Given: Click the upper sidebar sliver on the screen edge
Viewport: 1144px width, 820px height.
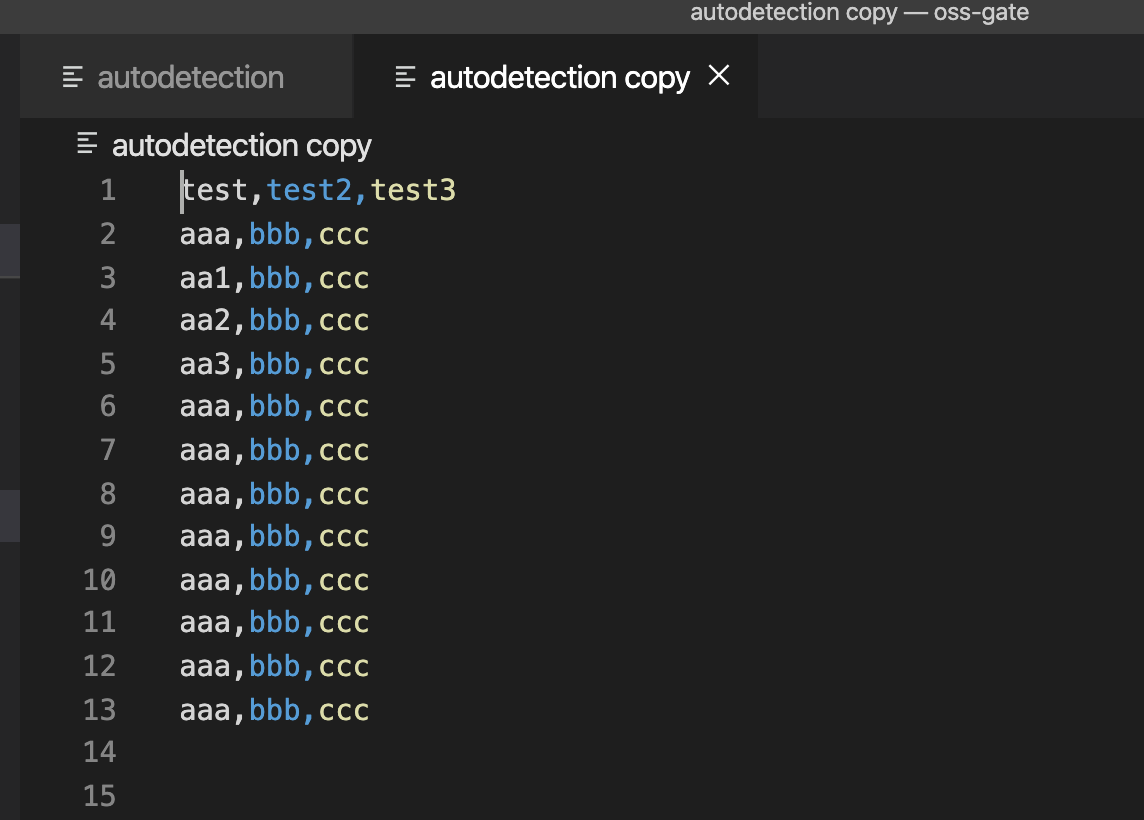Looking at the screenshot, I should [x=9, y=250].
